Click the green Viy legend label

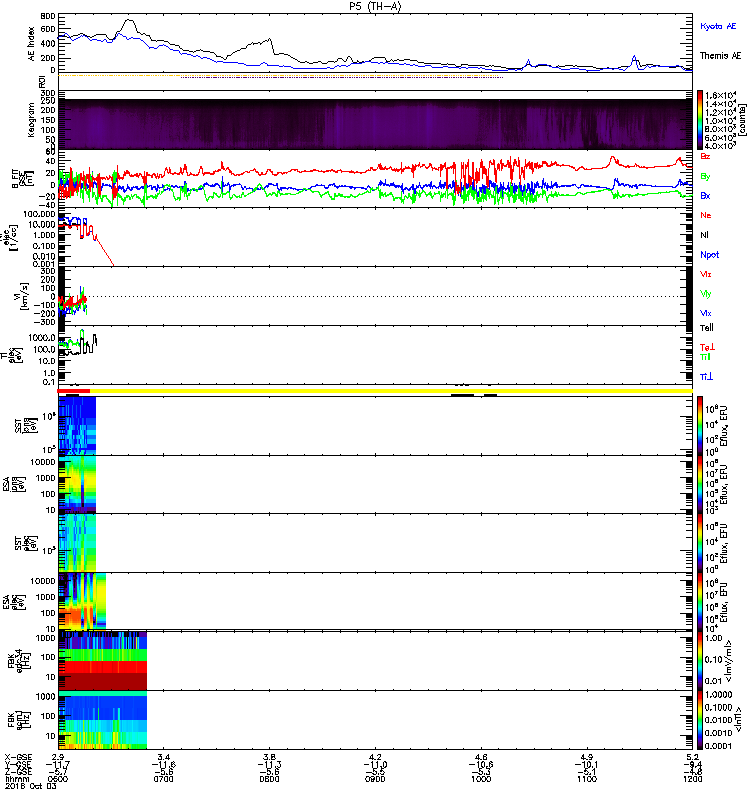(x=706, y=294)
